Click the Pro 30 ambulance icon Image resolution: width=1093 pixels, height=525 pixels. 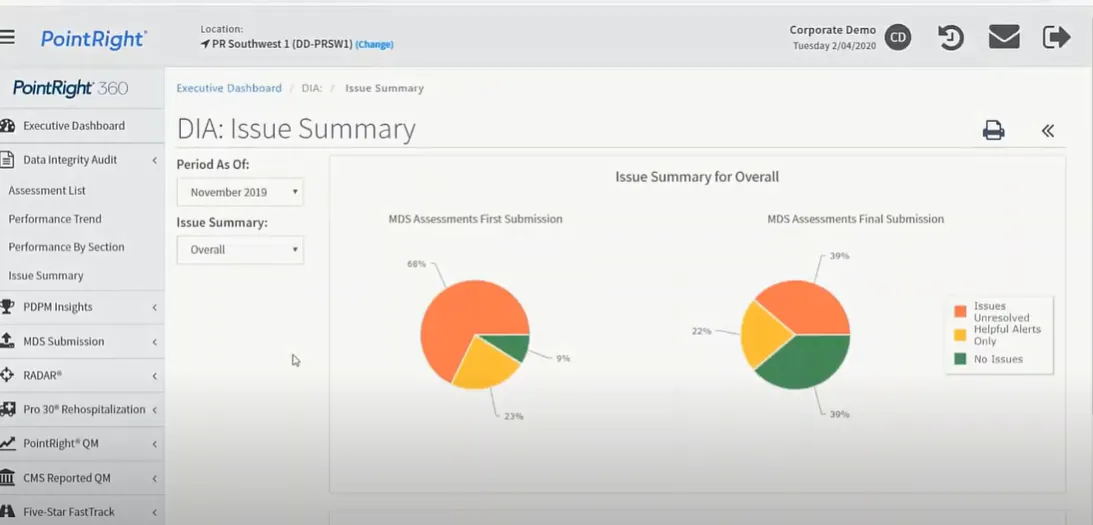coord(8,409)
